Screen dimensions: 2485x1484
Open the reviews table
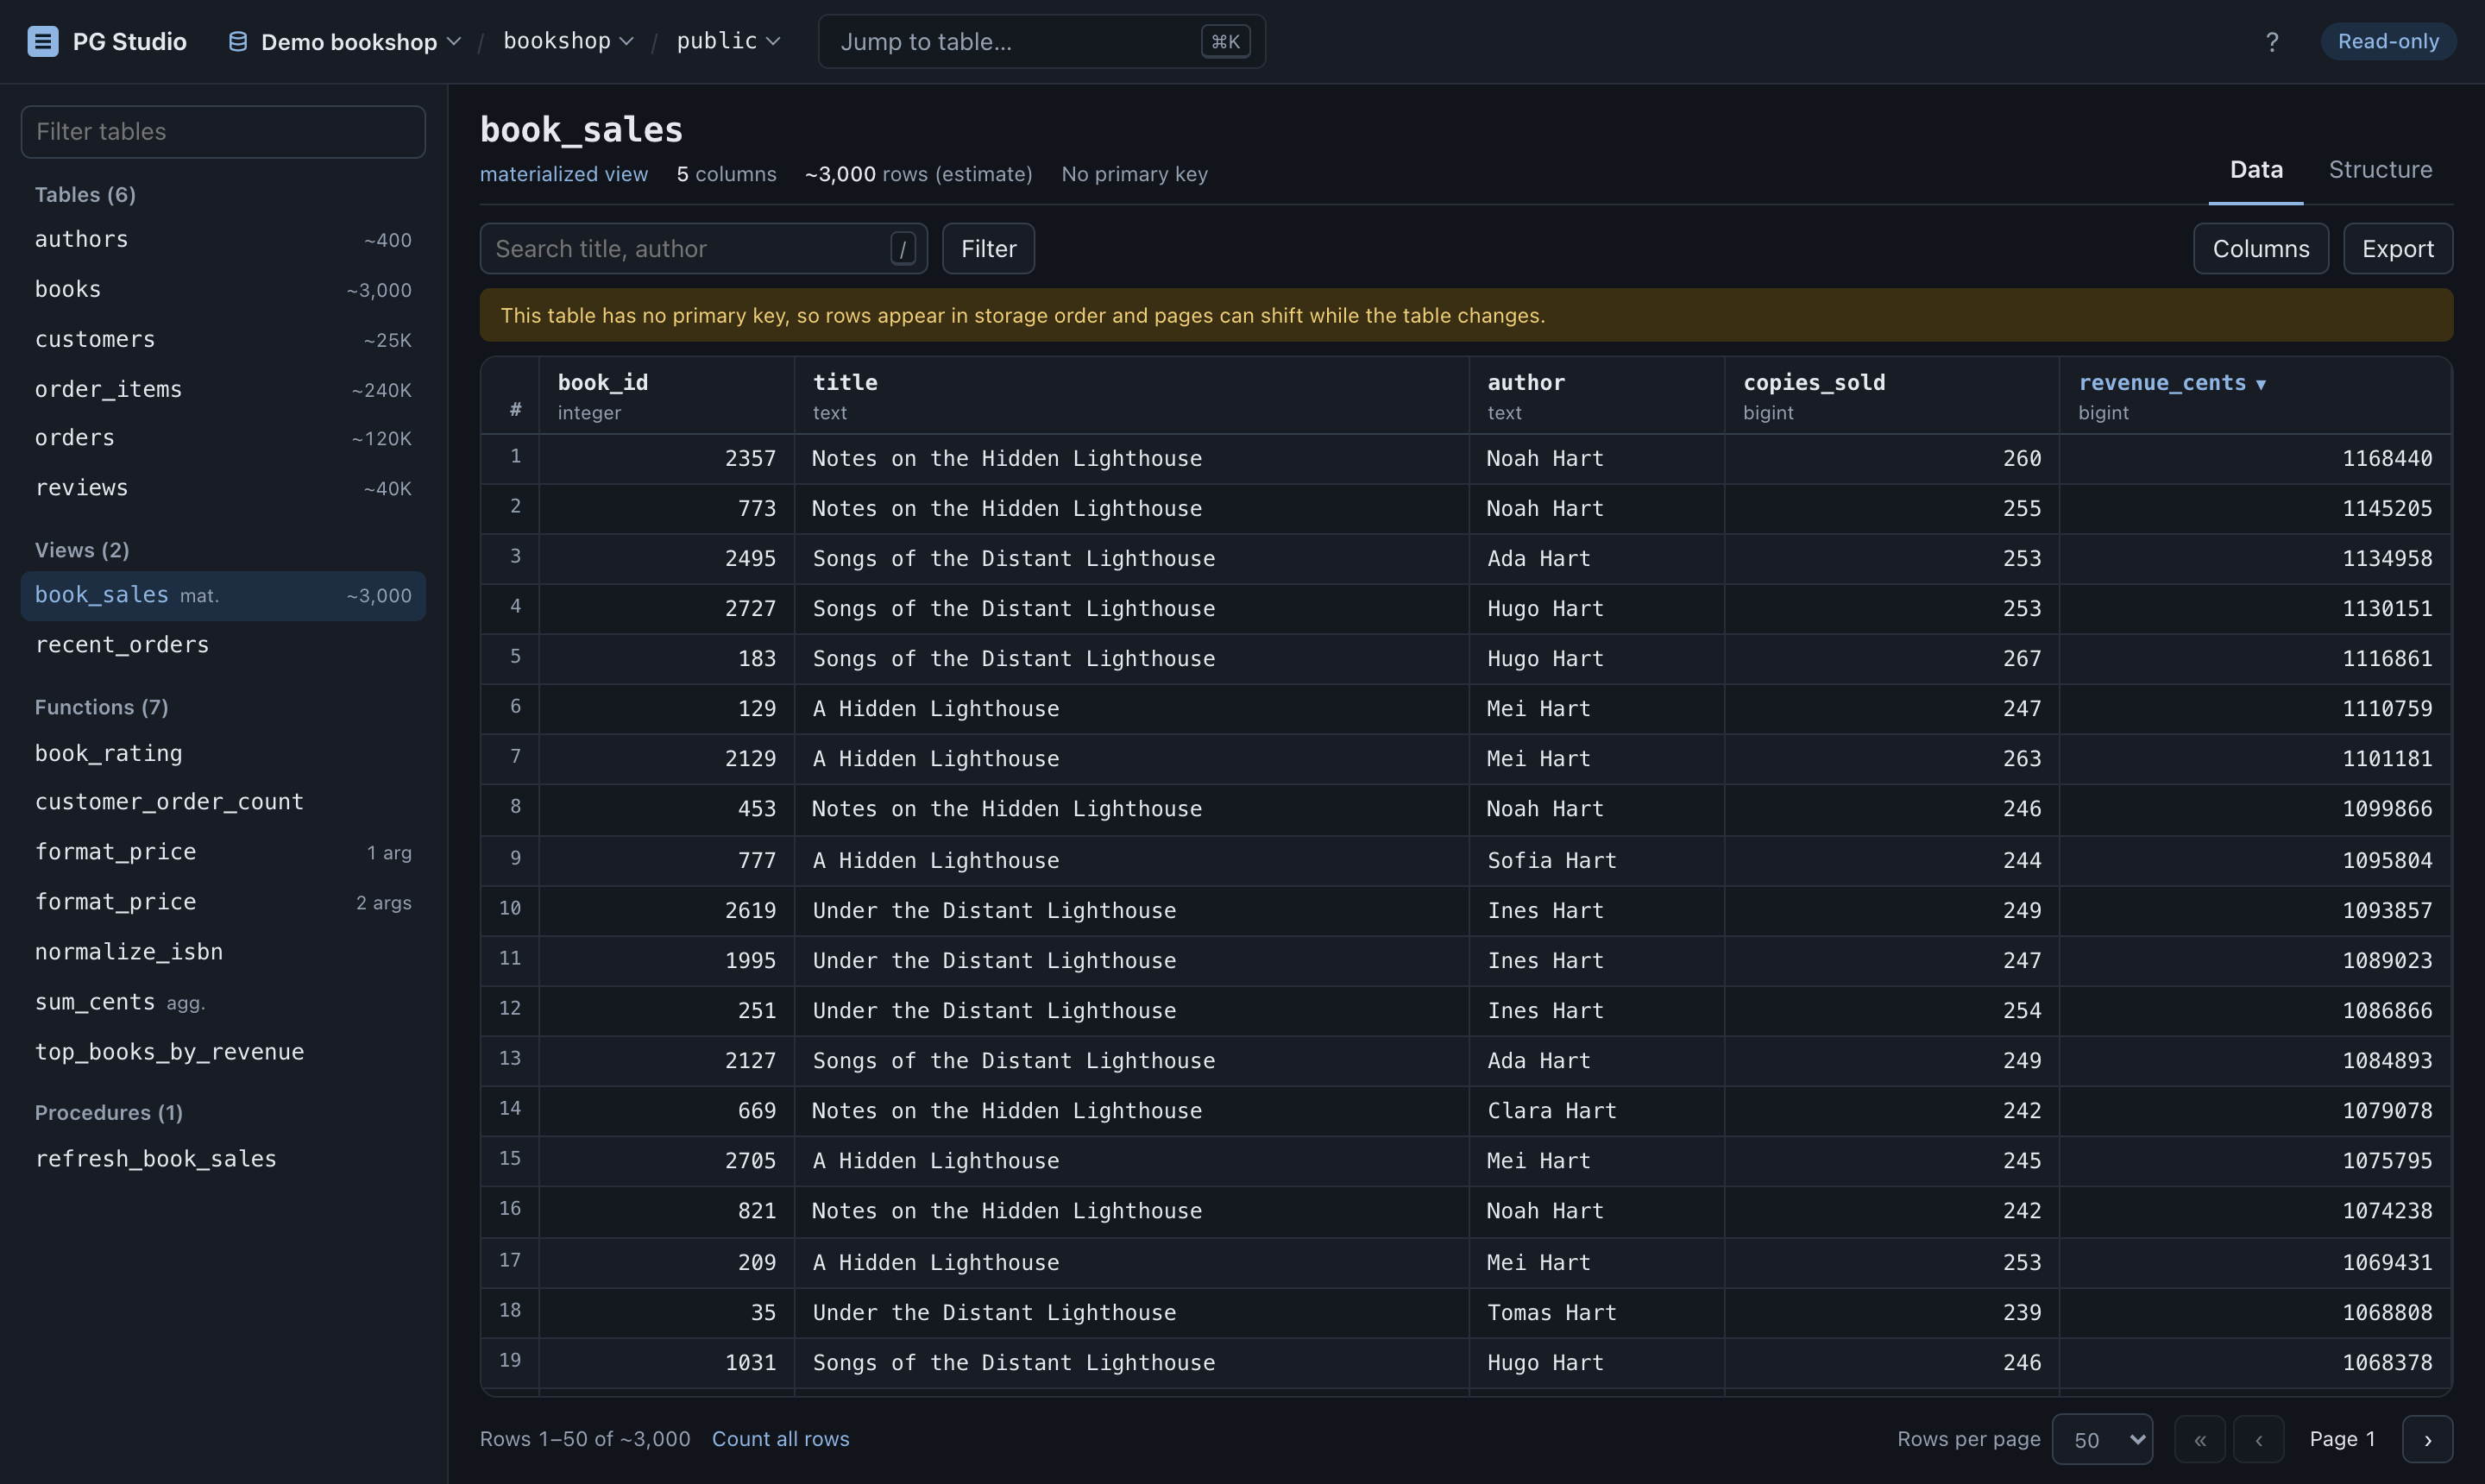pos(223,488)
